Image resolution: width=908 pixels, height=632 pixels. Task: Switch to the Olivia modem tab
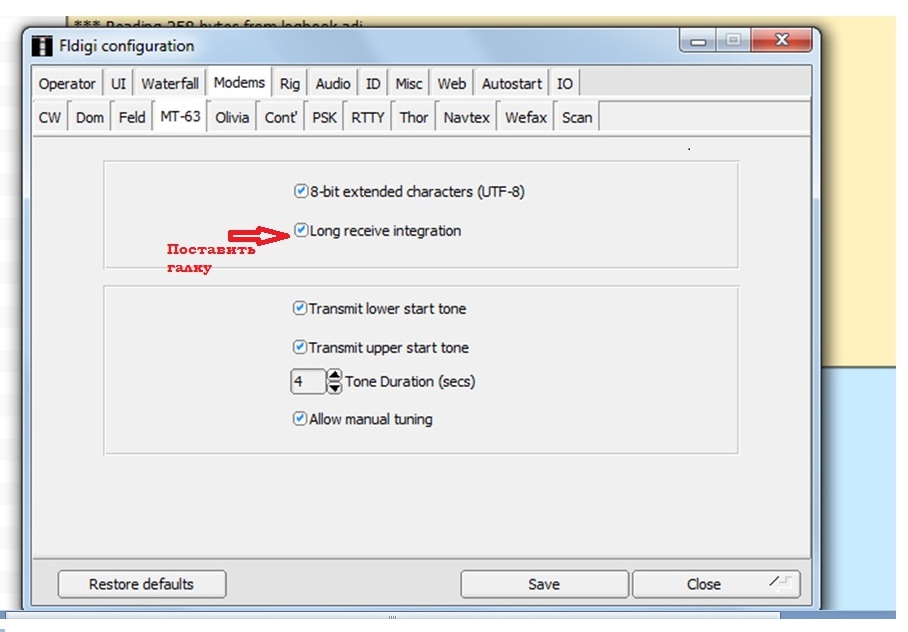(x=232, y=117)
